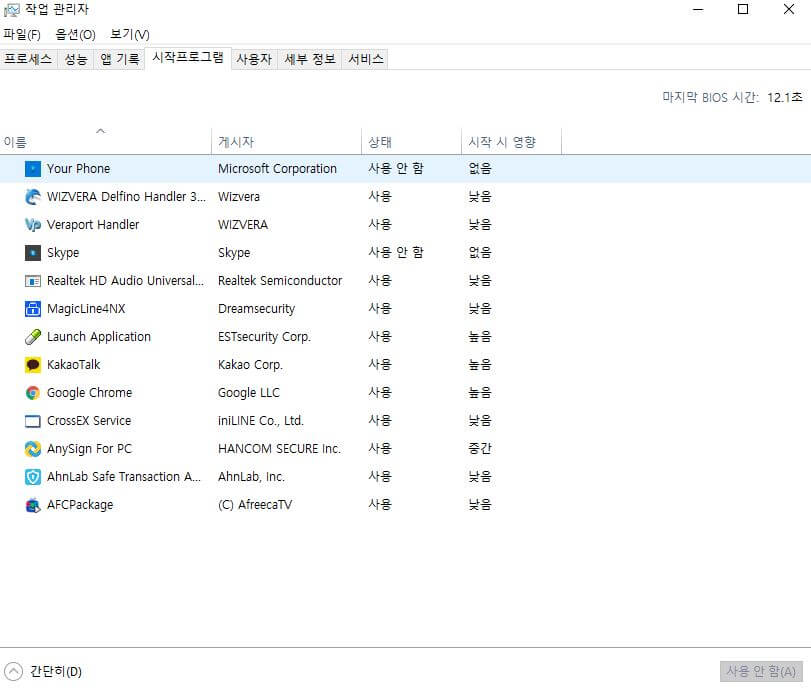
Task: Click the Launch Application pill icon
Action: coord(33,337)
